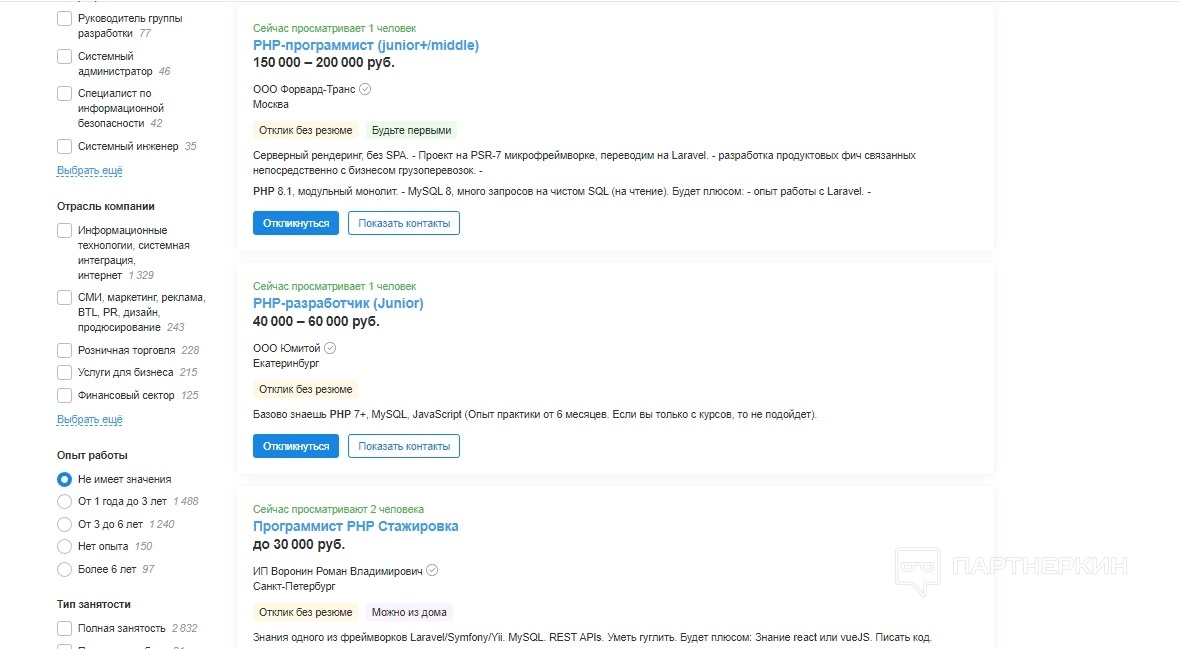Select the Нет опыта radio button
Image resolution: width=1179 pixels, height=649 pixels.
click(x=65, y=547)
